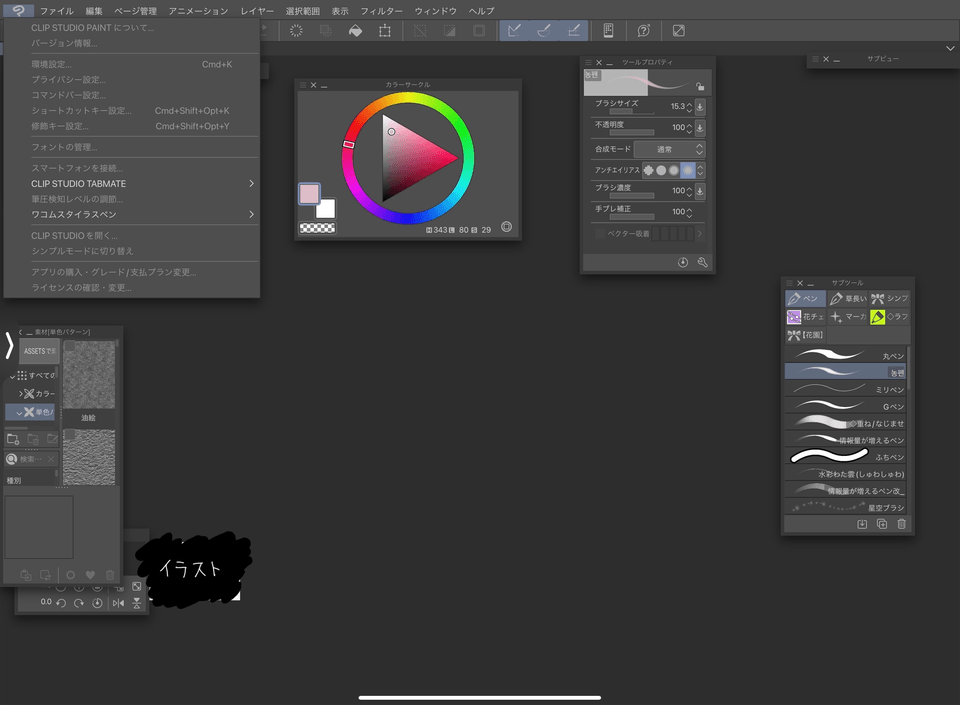Select the 星空ブラシ brush

click(846, 507)
